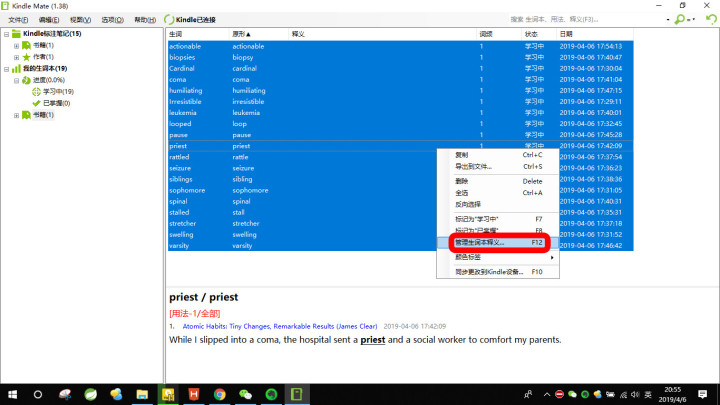Select the Kindle标注笔记 folder icon

(17, 34)
